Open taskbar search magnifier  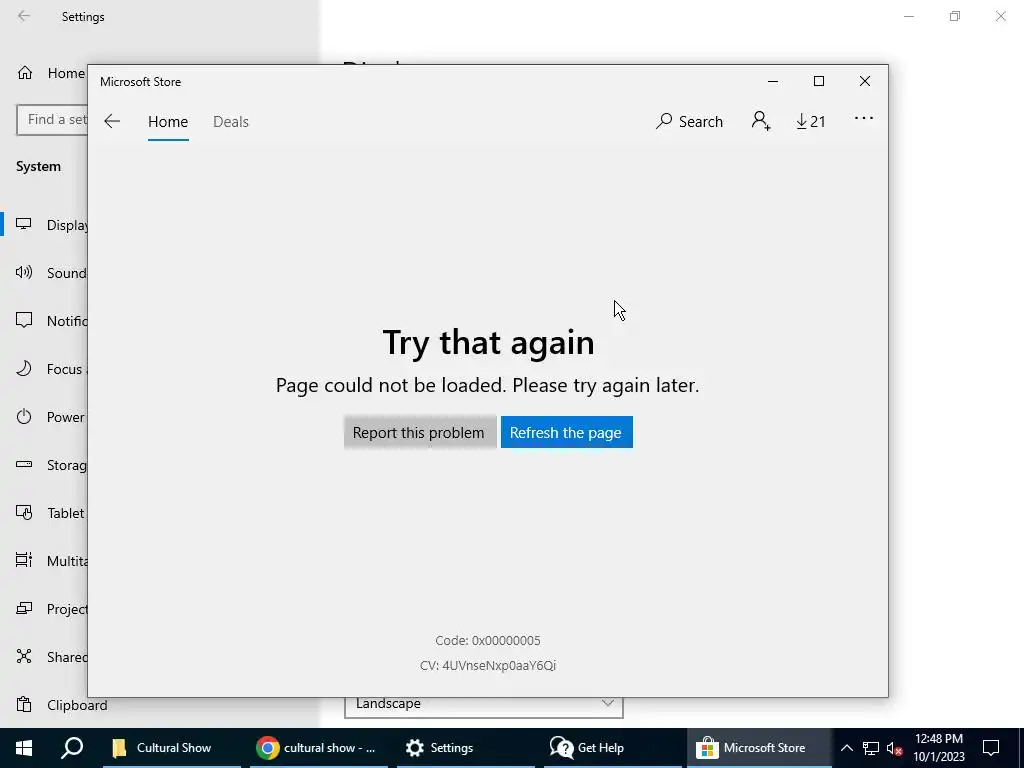pyautogui.click(x=72, y=748)
